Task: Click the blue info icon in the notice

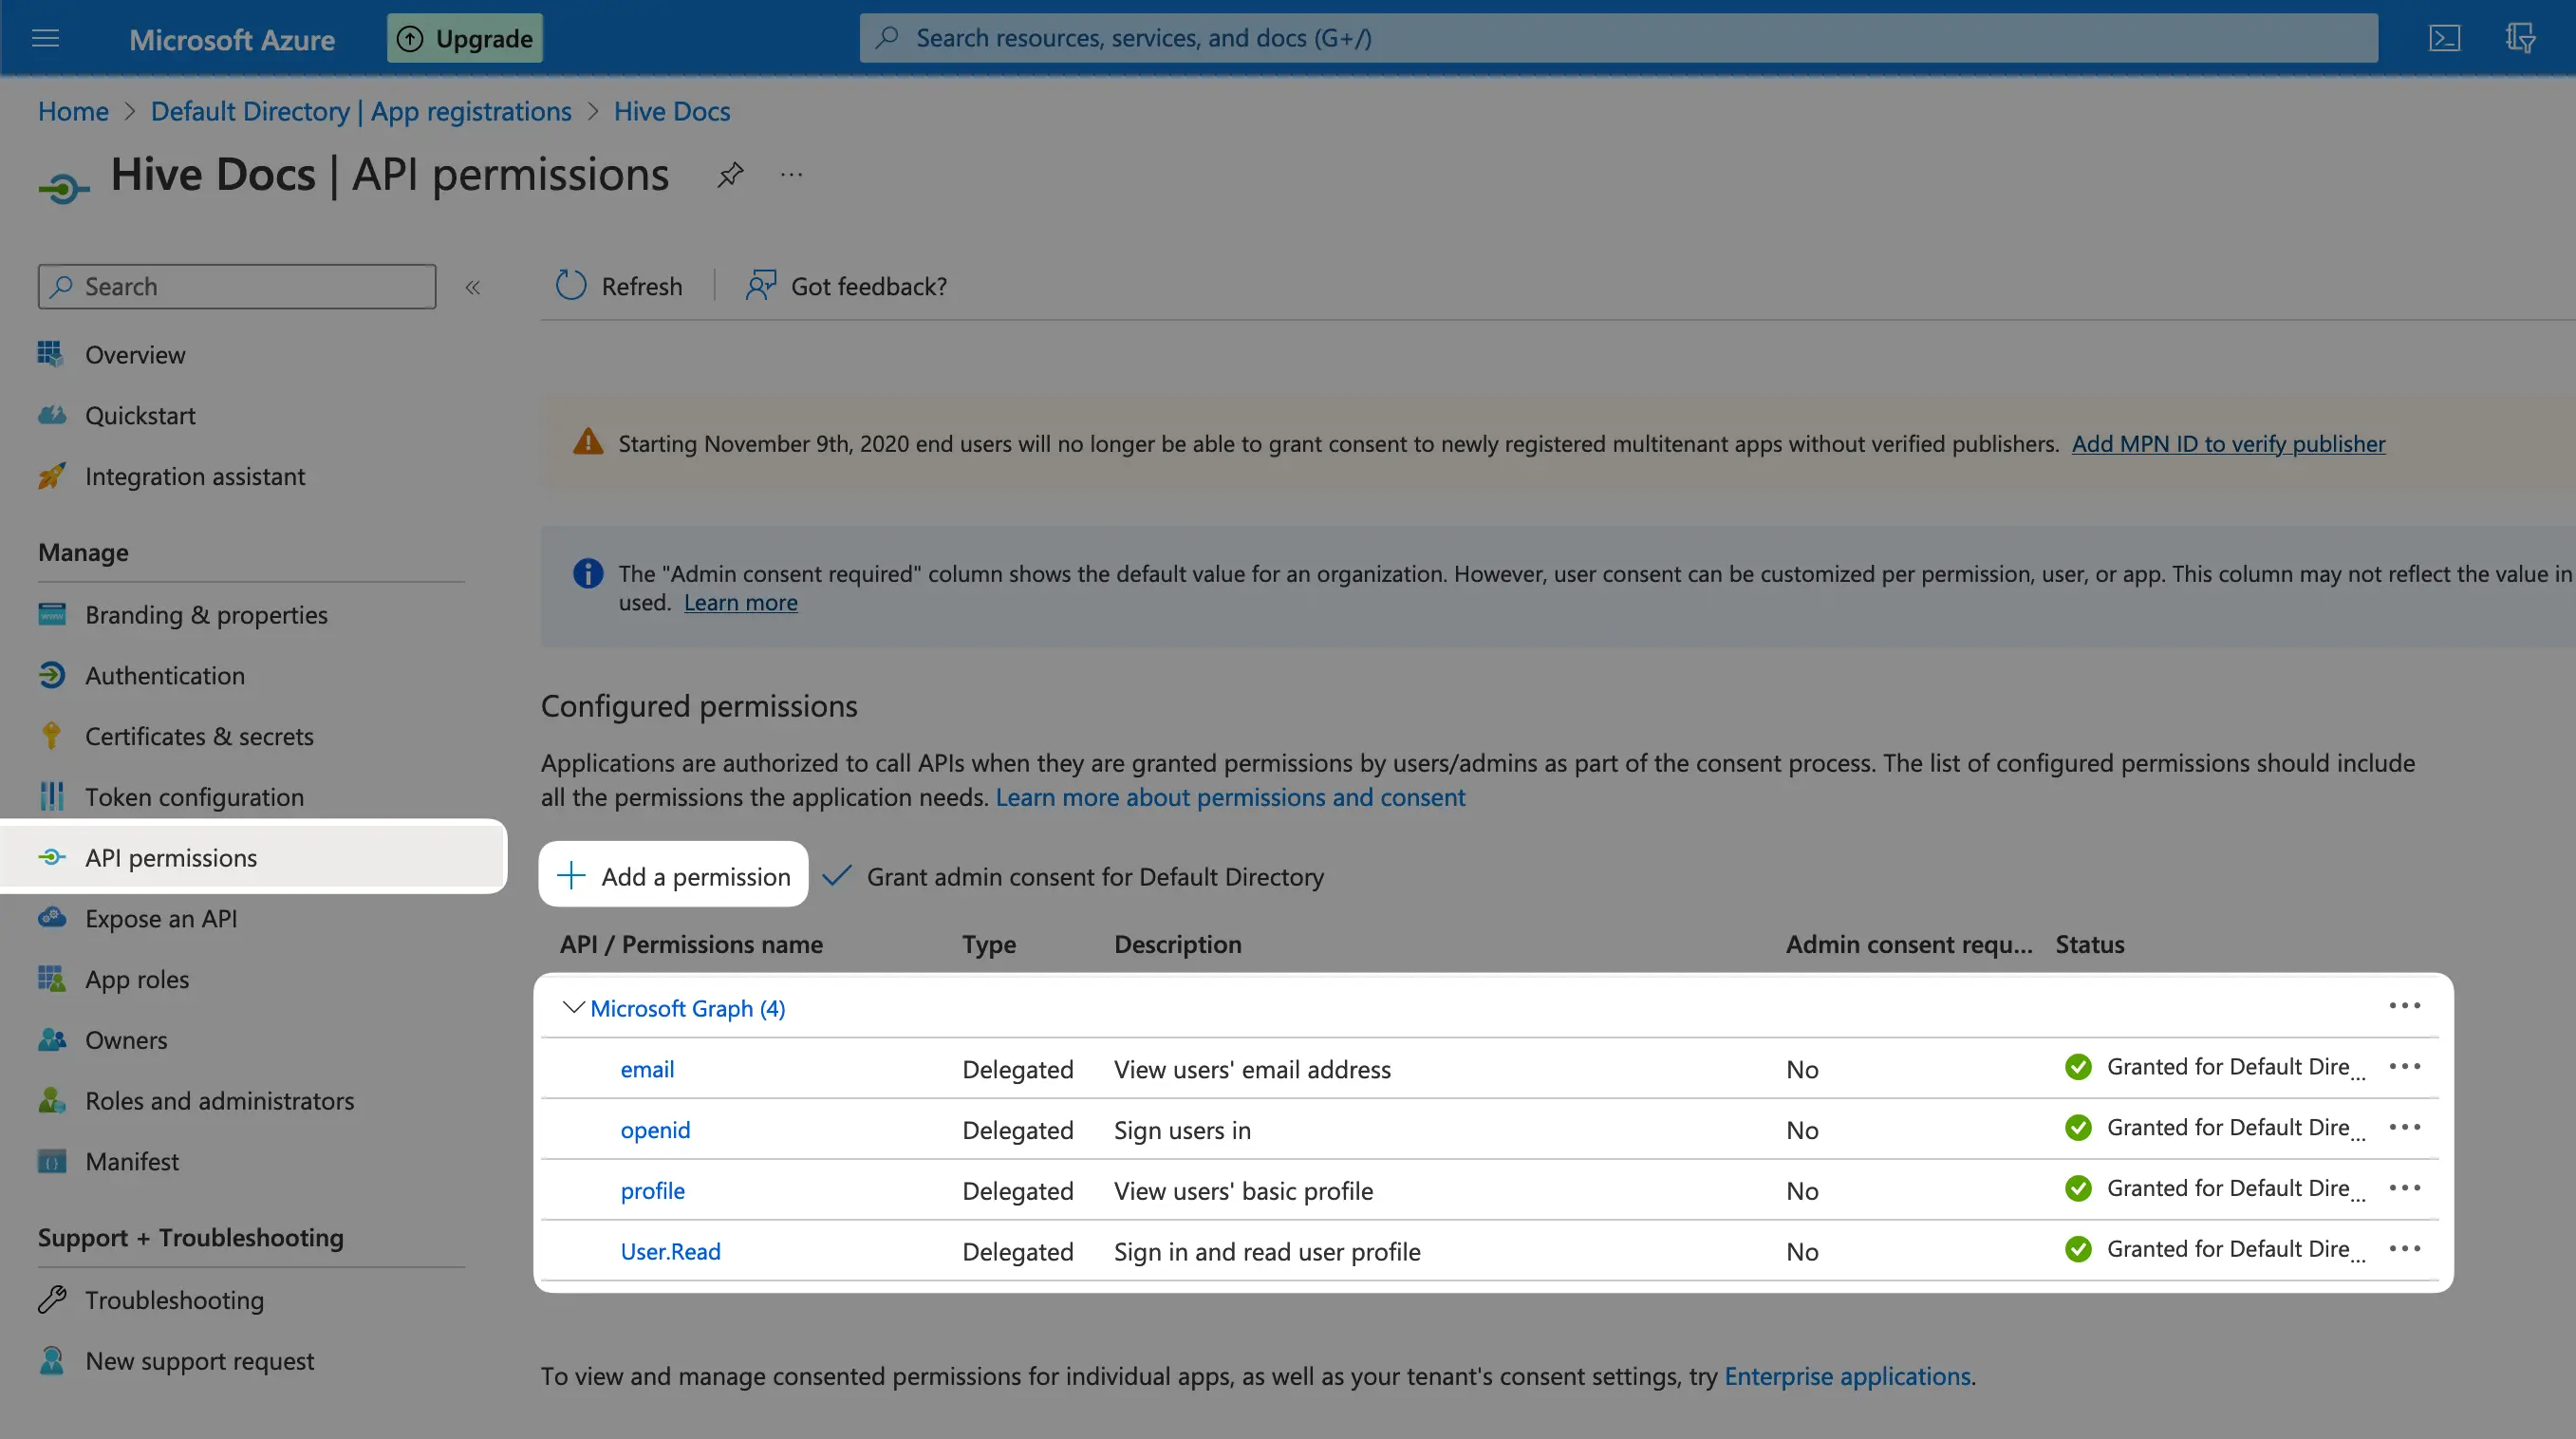Action: pos(587,573)
